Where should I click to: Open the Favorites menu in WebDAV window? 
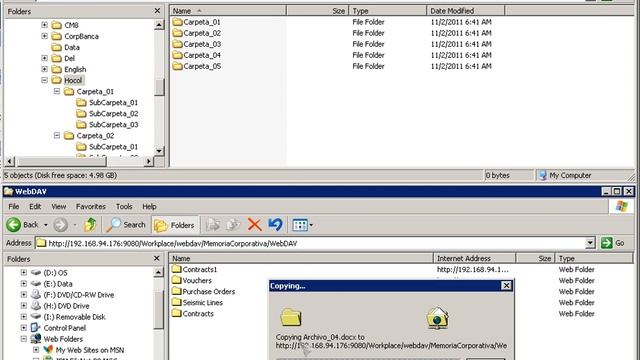91,207
